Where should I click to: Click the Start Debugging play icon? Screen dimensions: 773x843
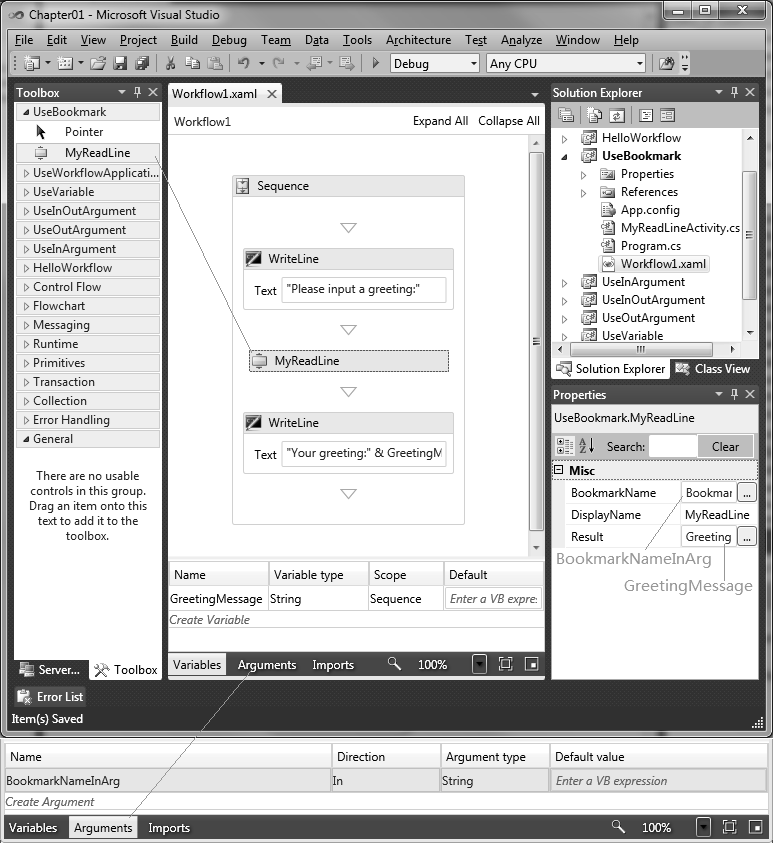tap(376, 63)
